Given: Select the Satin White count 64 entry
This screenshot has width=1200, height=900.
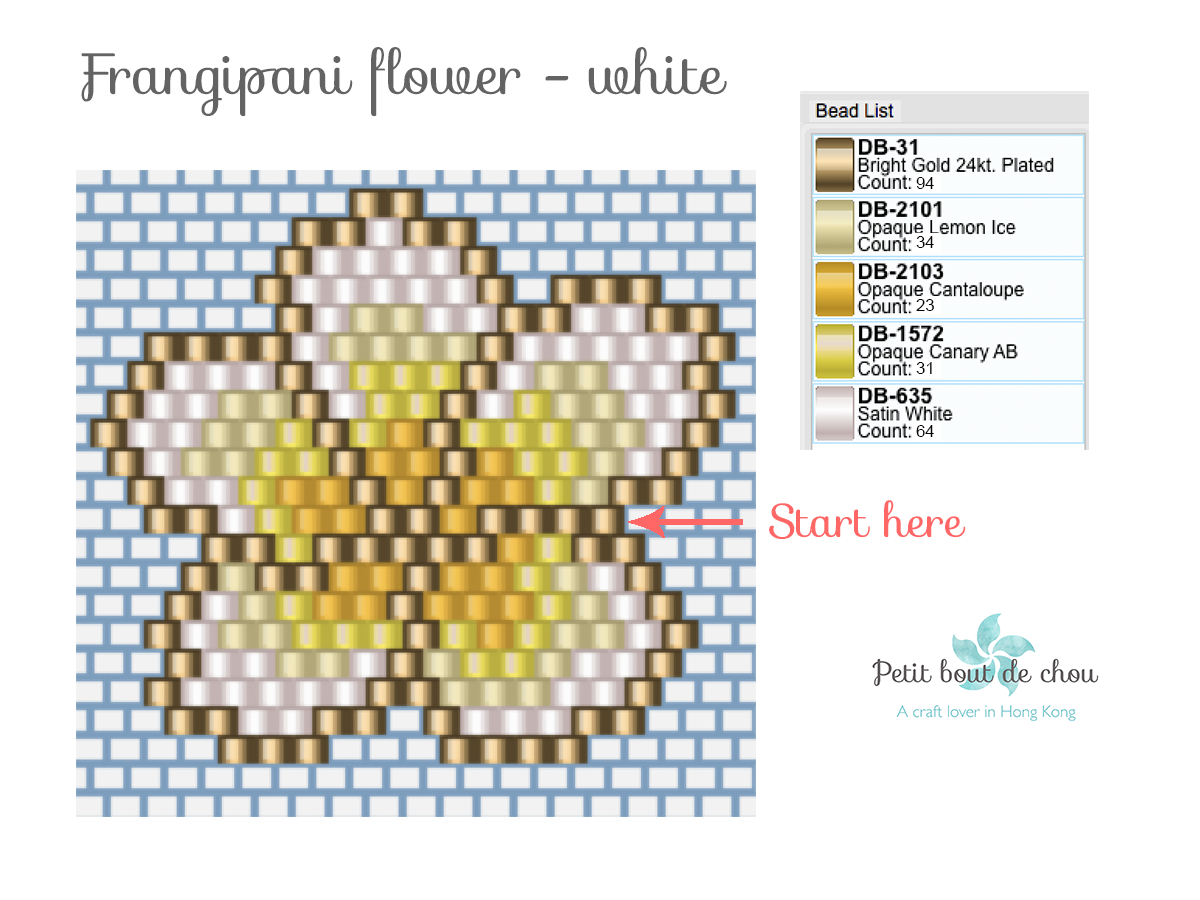Looking at the screenshot, I should [x=949, y=413].
